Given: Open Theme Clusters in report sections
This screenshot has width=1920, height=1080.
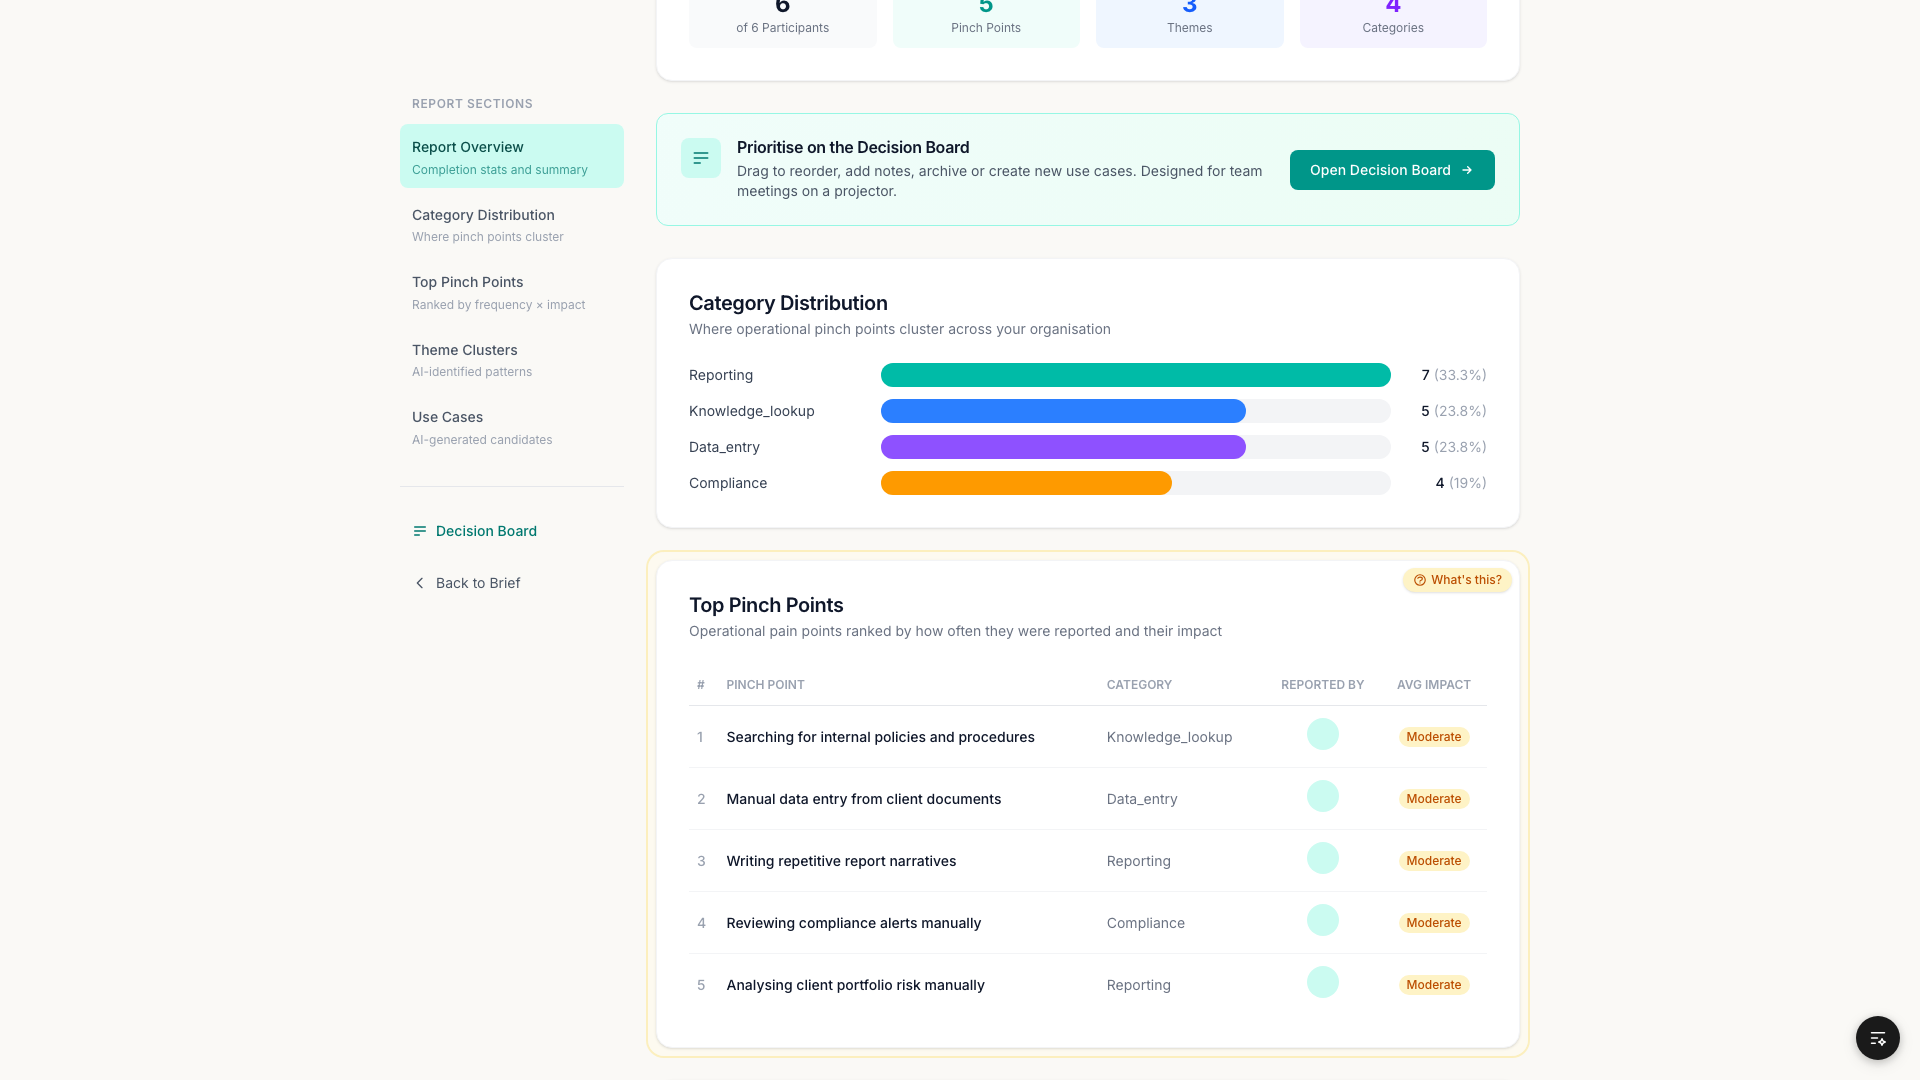Looking at the screenshot, I should click(512, 360).
